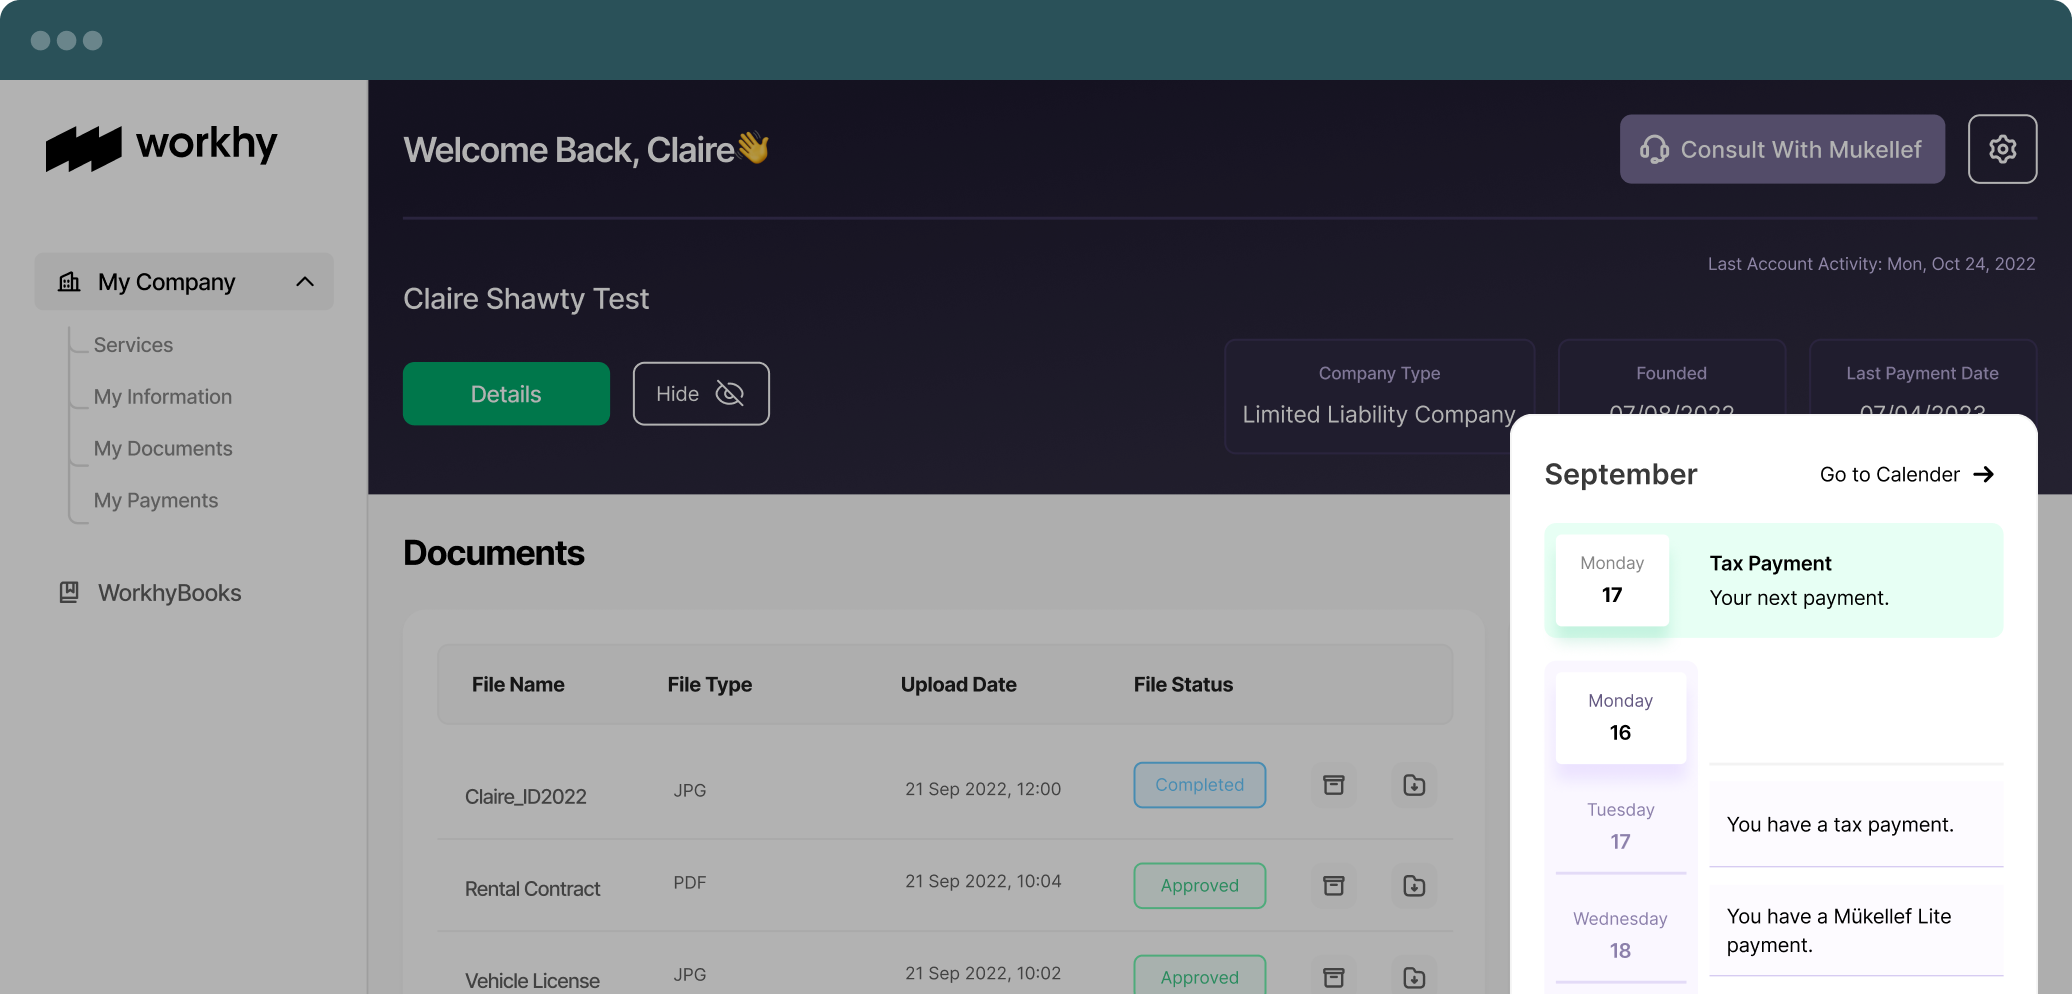The width and height of the screenshot is (2072, 994).
Task: Download the Vehicle License file
Action: pyautogui.click(x=1413, y=977)
